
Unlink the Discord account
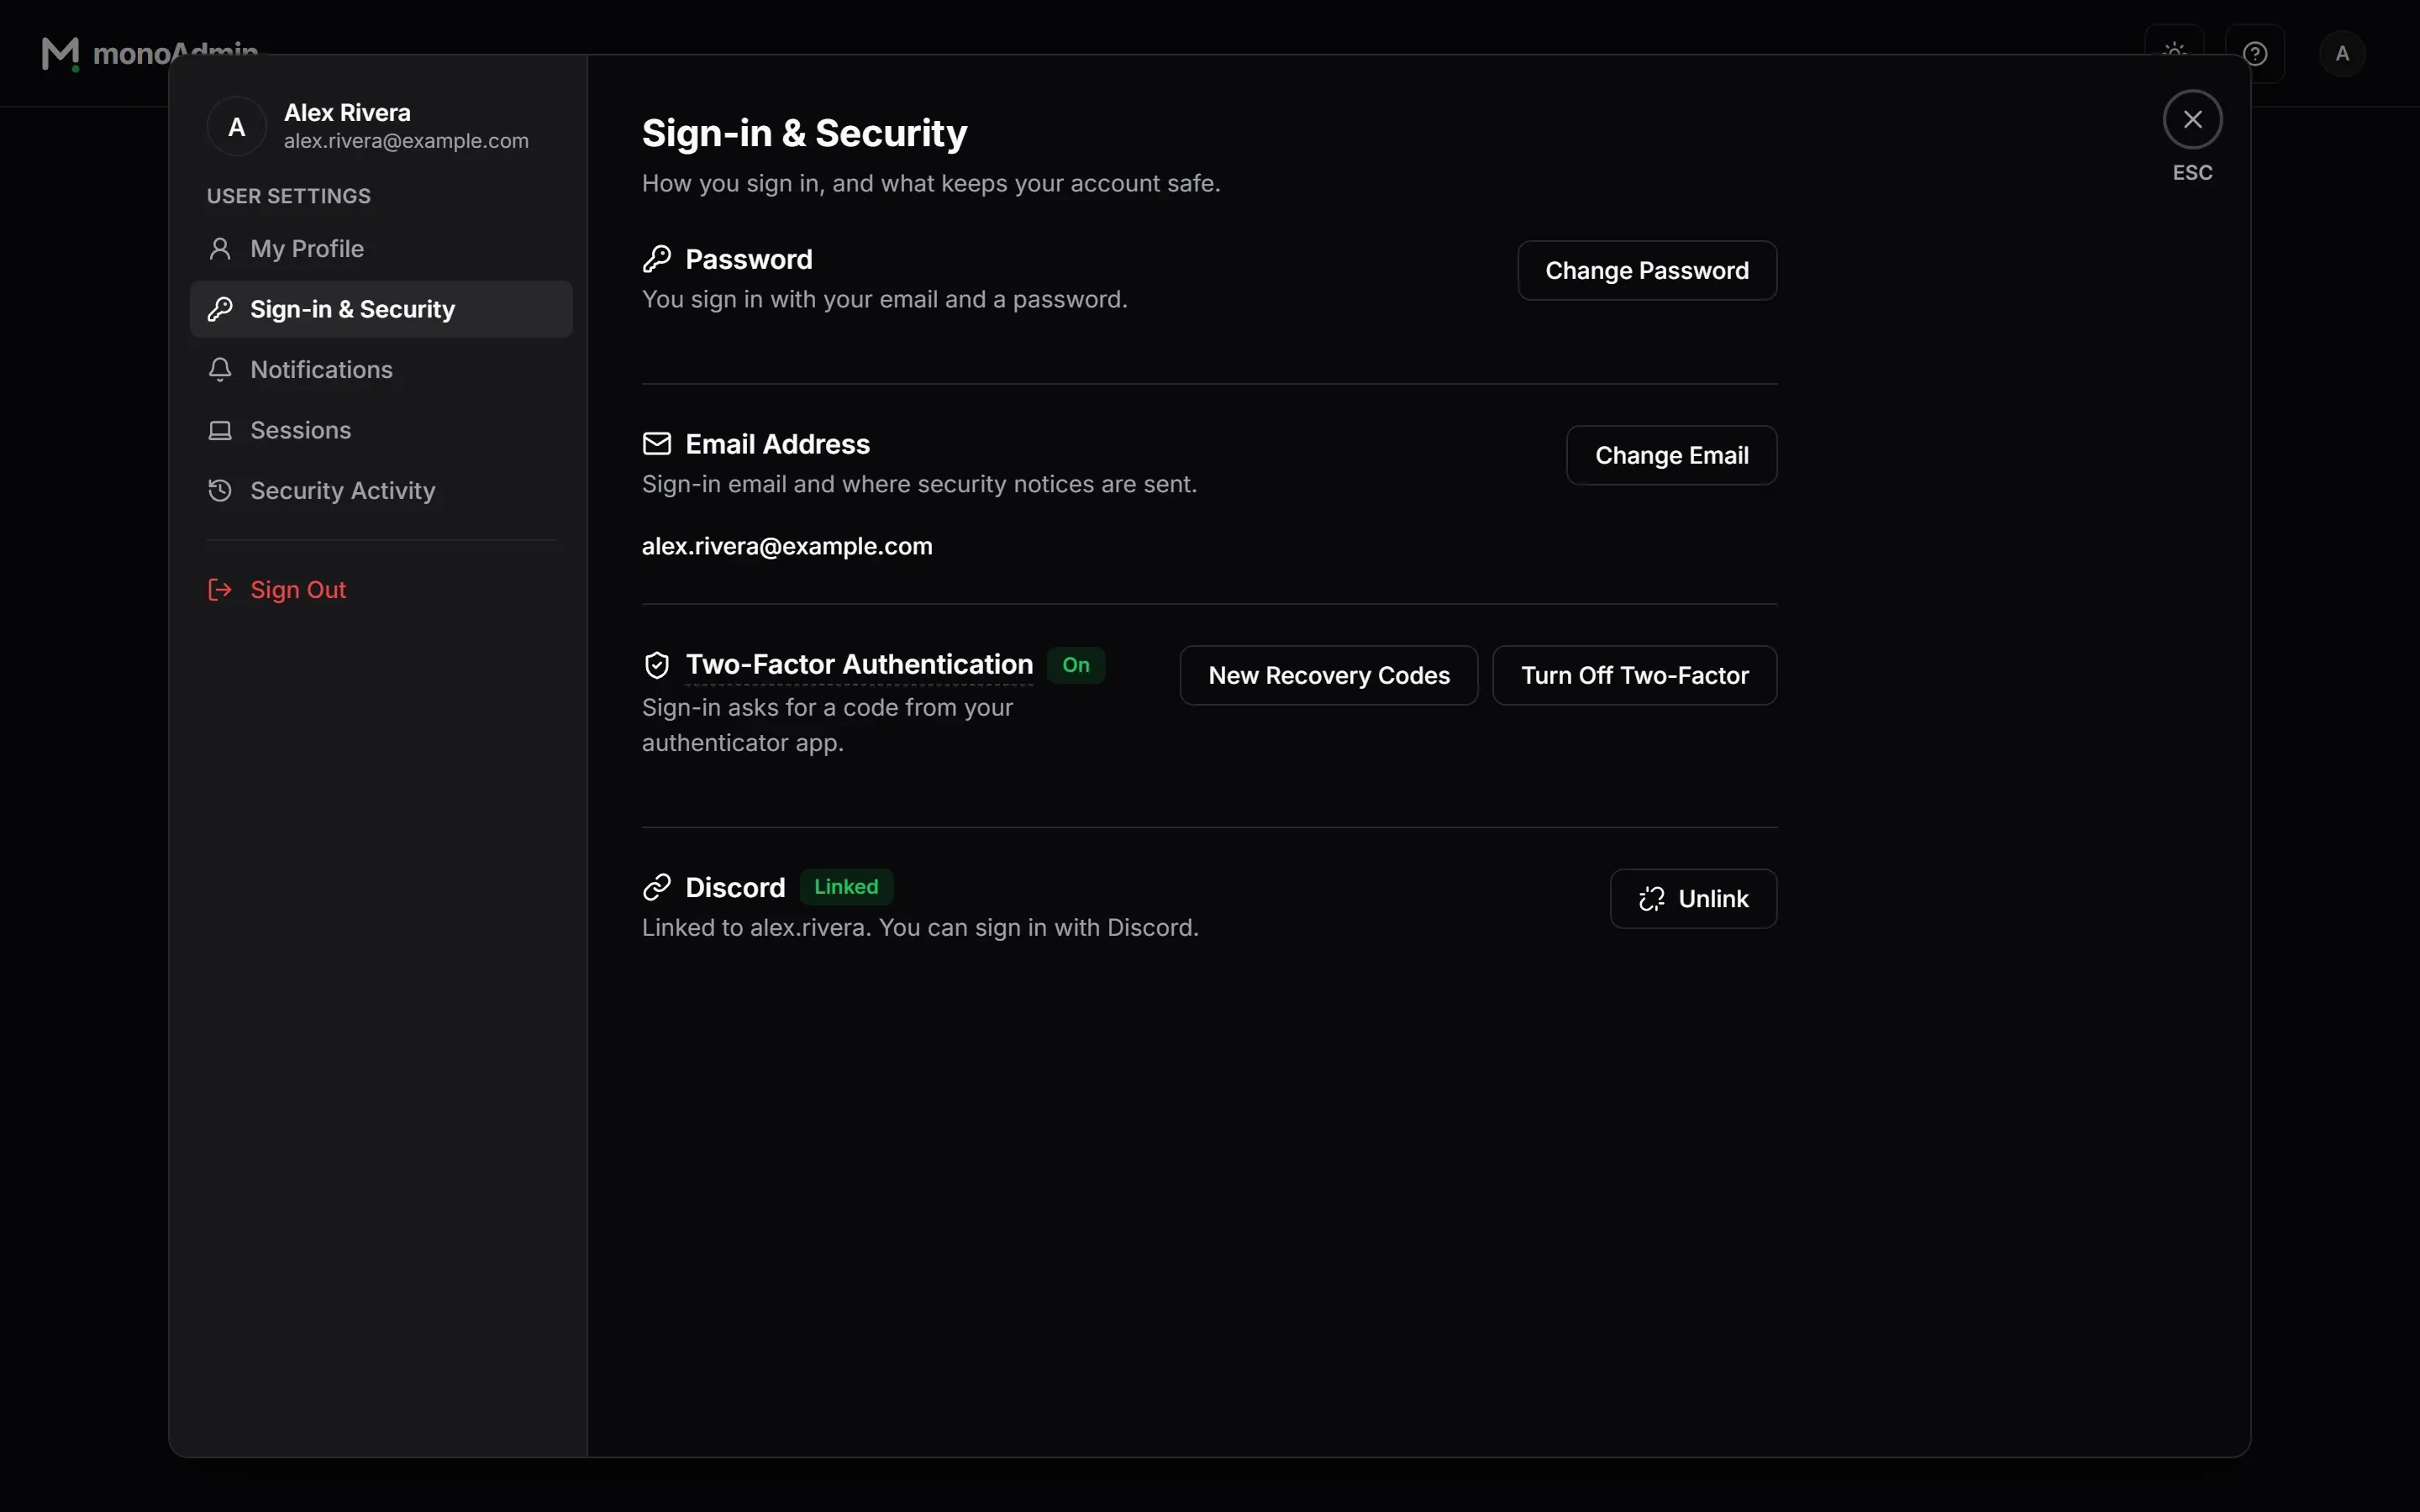[x=1693, y=899]
